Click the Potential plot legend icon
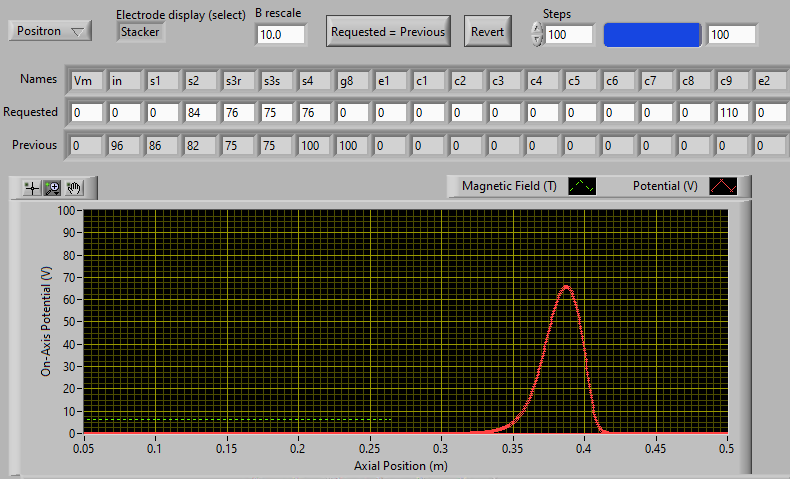This screenshot has height=479, width=790. 723,186
